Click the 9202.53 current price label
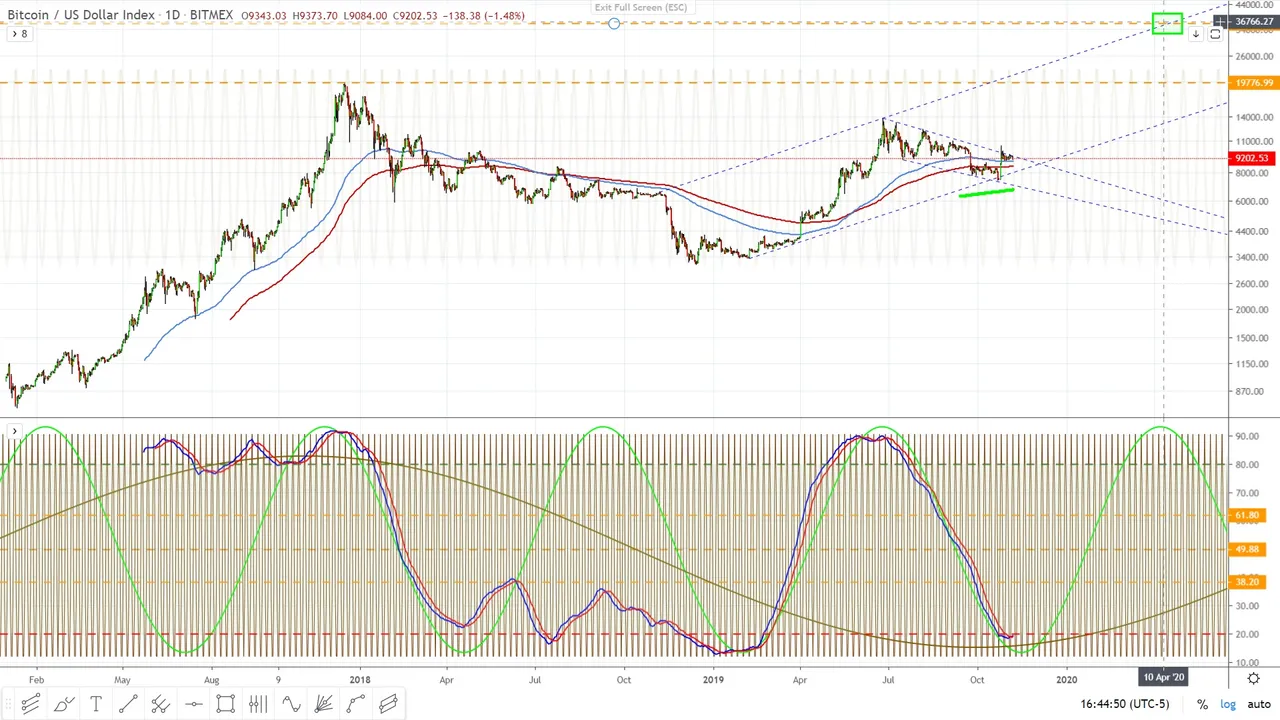 click(1253, 158)
